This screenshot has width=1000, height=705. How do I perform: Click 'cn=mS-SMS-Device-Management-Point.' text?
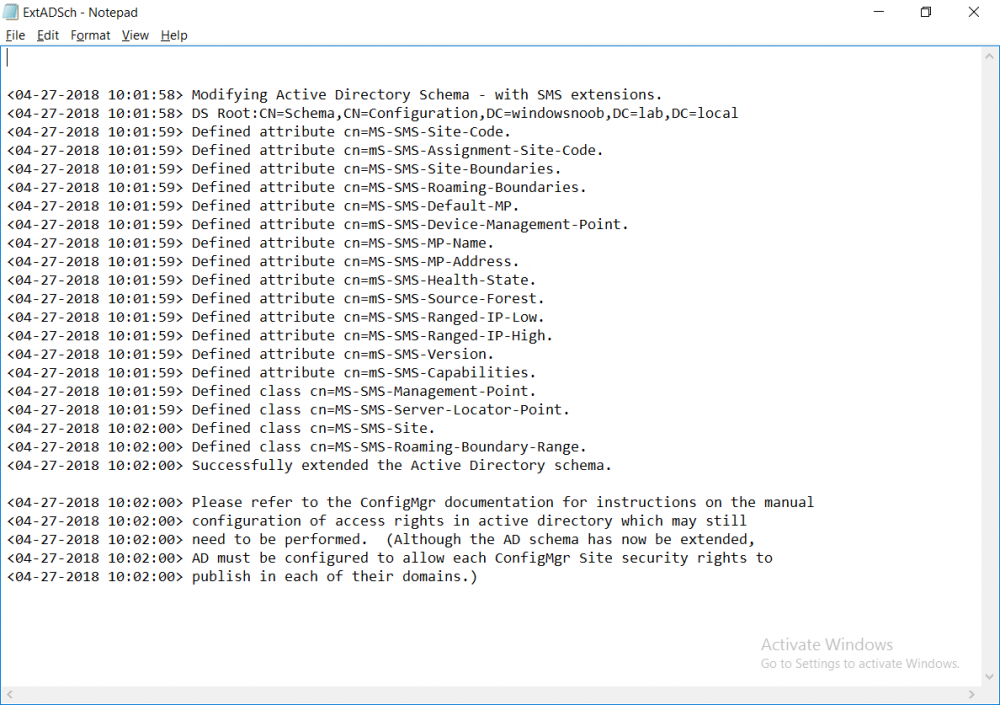[x=486, y=225]
